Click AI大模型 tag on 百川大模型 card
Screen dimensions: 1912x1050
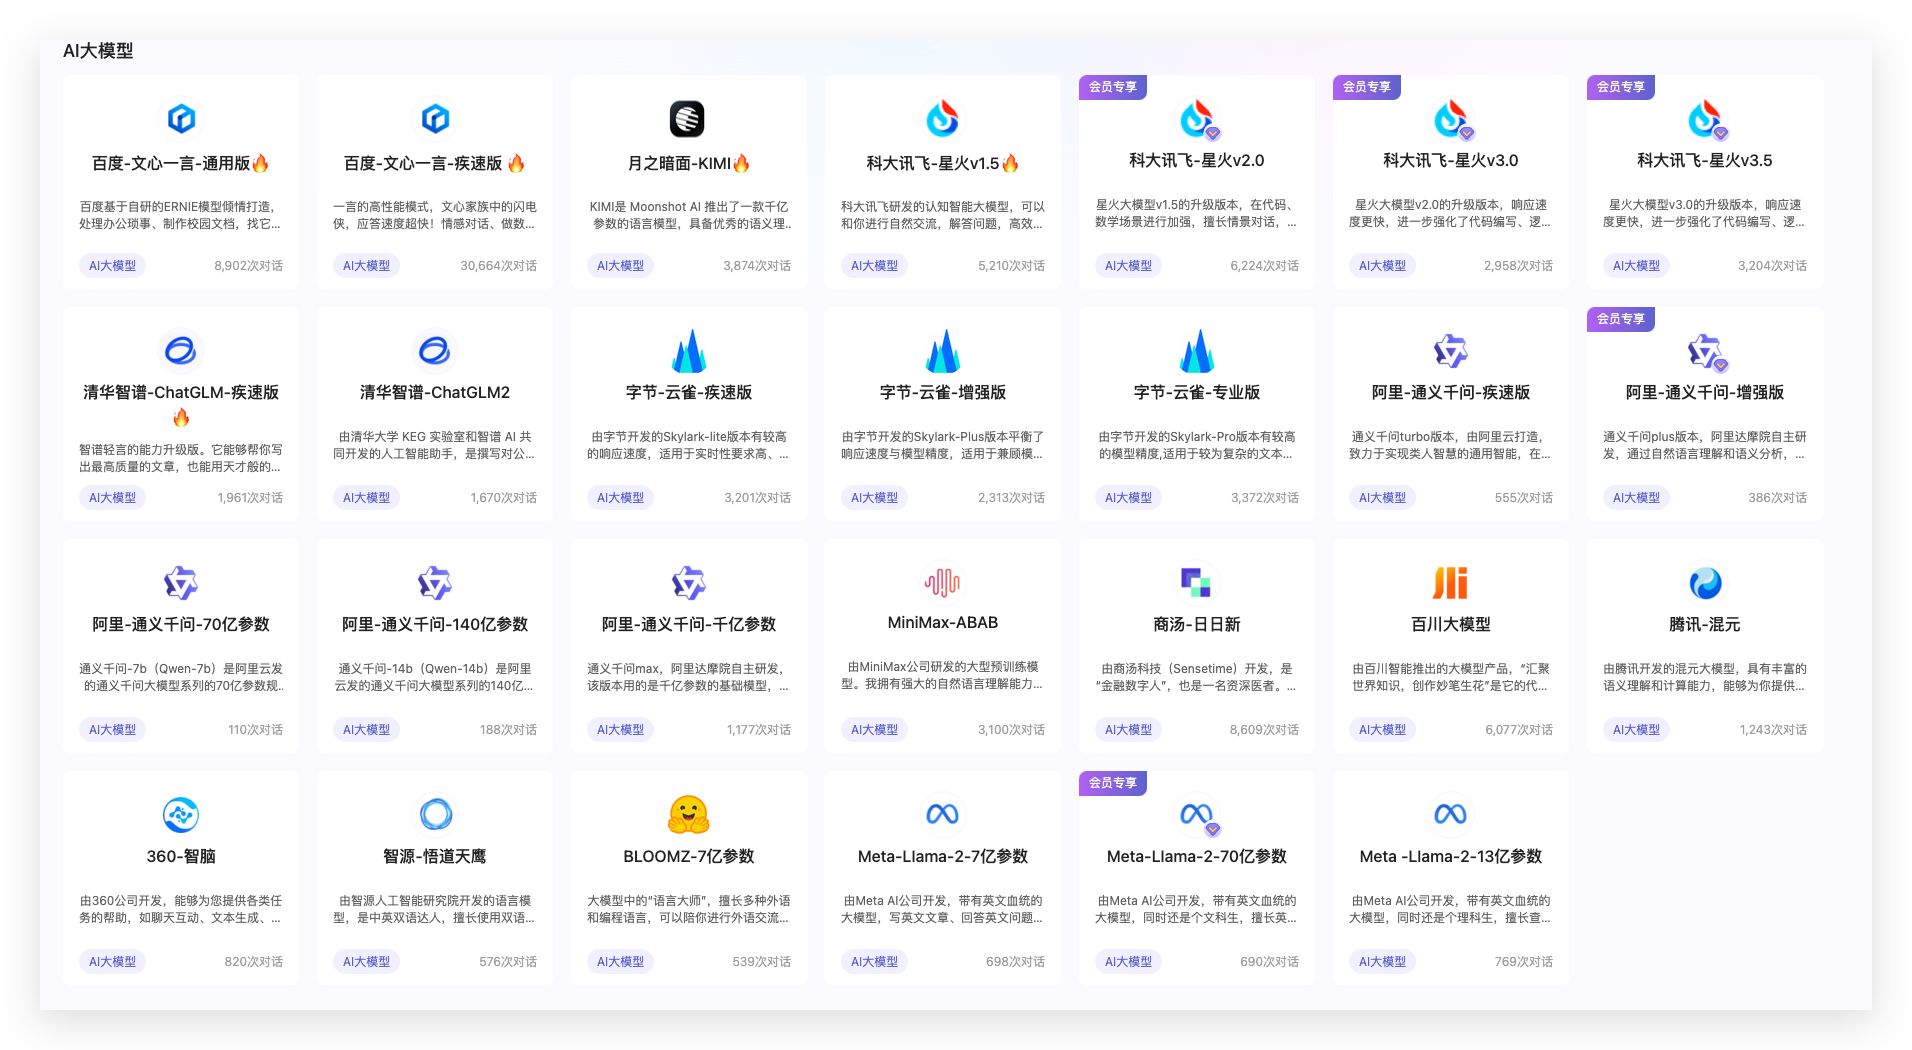pyautogui.click(x=1382, y=730)
